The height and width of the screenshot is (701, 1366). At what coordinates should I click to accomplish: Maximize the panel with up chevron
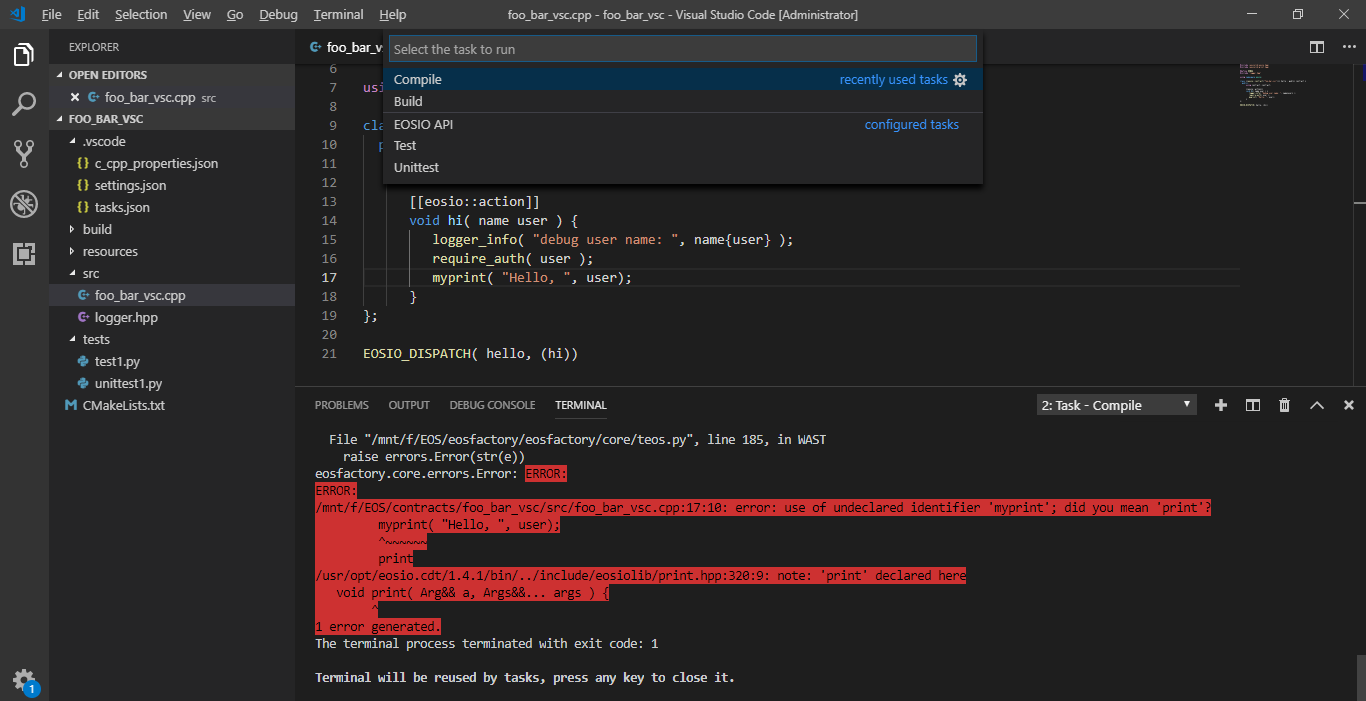1317,405
